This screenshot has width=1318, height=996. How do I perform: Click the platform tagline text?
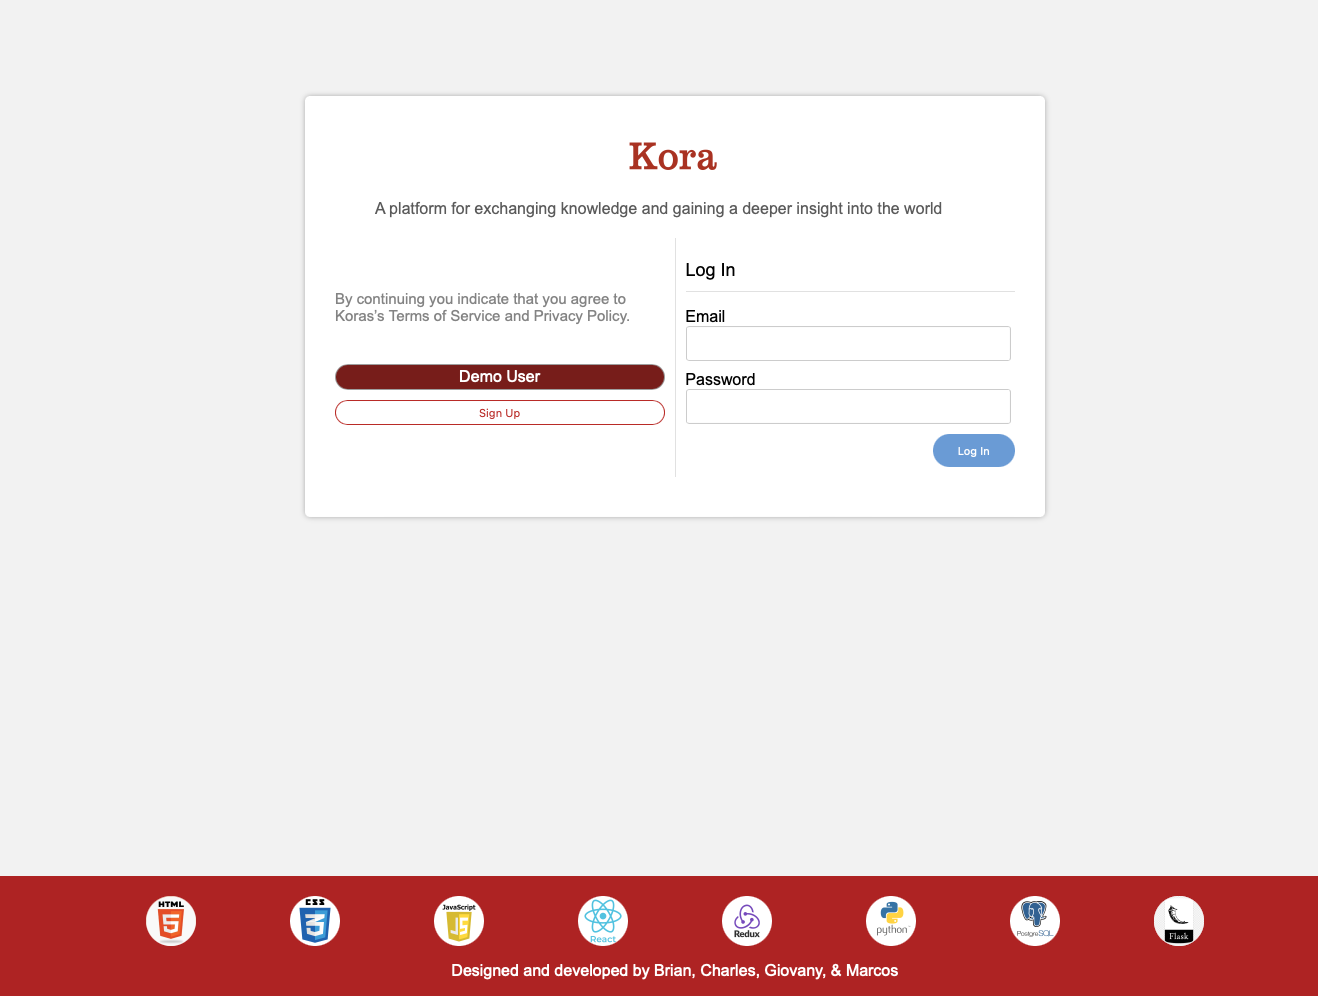tap(658, 208)
